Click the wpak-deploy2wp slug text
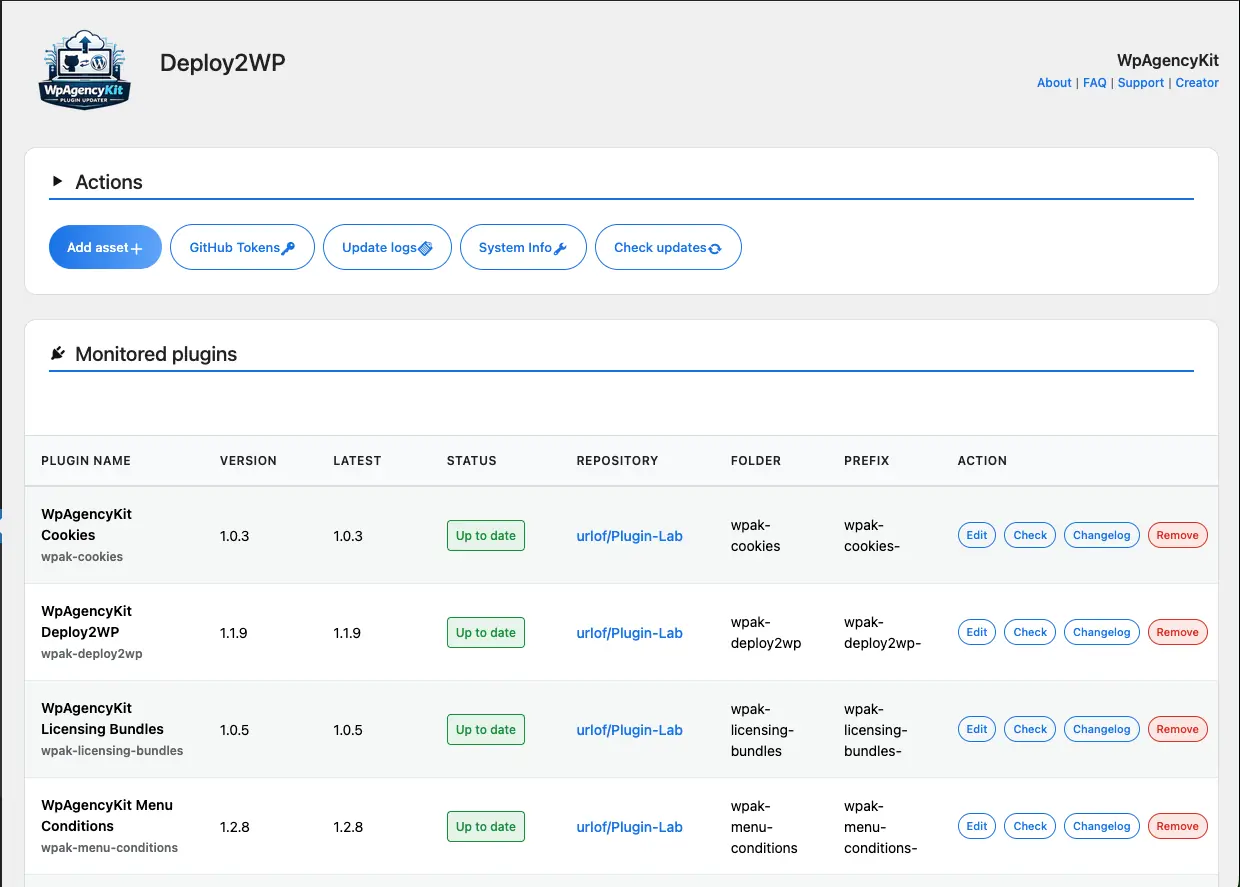Screen dimensions: 1240x887 tap(91, 654)
